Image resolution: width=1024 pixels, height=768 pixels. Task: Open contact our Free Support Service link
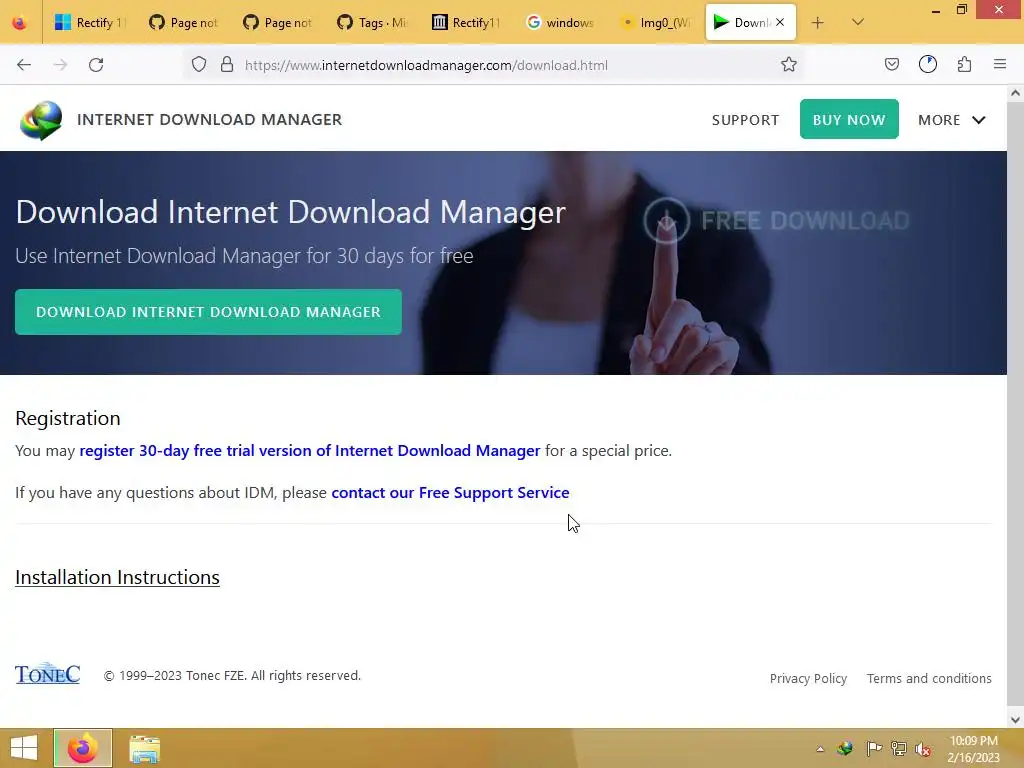click(450, 492)
